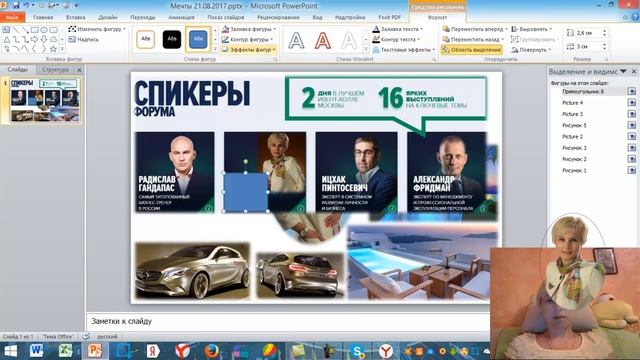Open the Заливка фигуры dropdown
640x360 pixels.
(249, 29)
